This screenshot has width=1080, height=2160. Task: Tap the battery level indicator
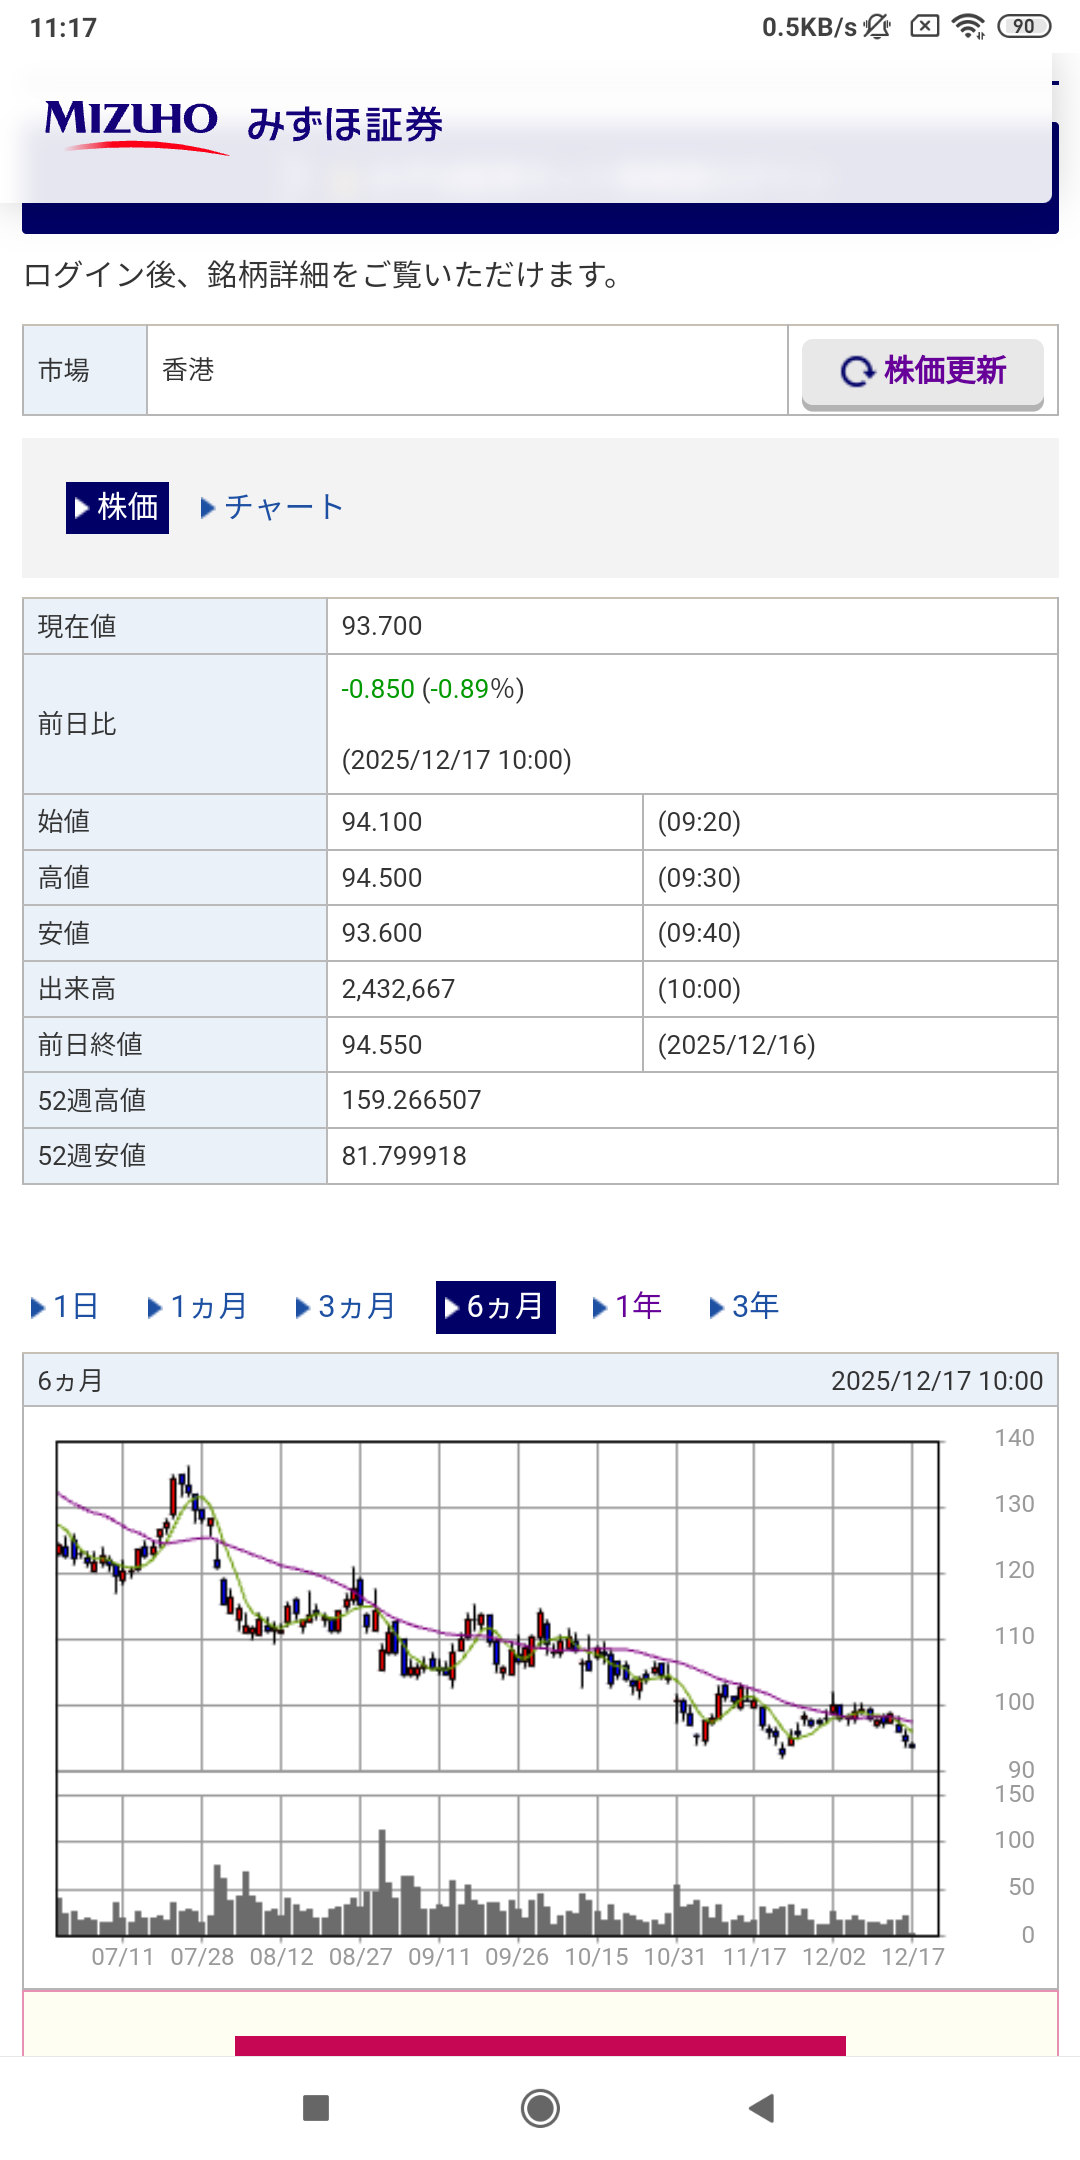pos(1023,27)
